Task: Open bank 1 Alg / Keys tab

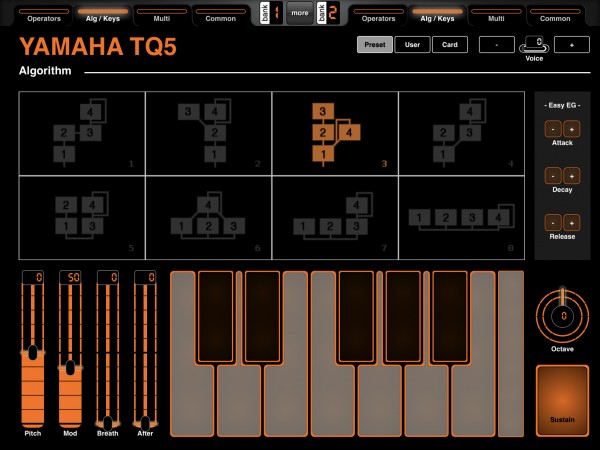Action: click(x=103, y=16)
